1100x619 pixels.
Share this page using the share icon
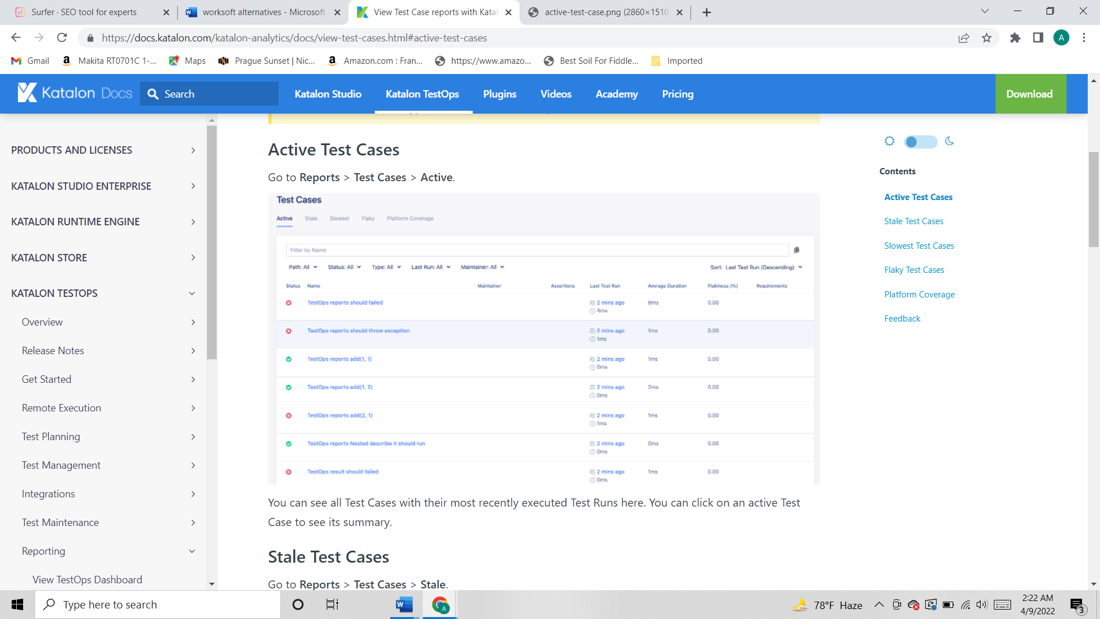tap(963, 38)
